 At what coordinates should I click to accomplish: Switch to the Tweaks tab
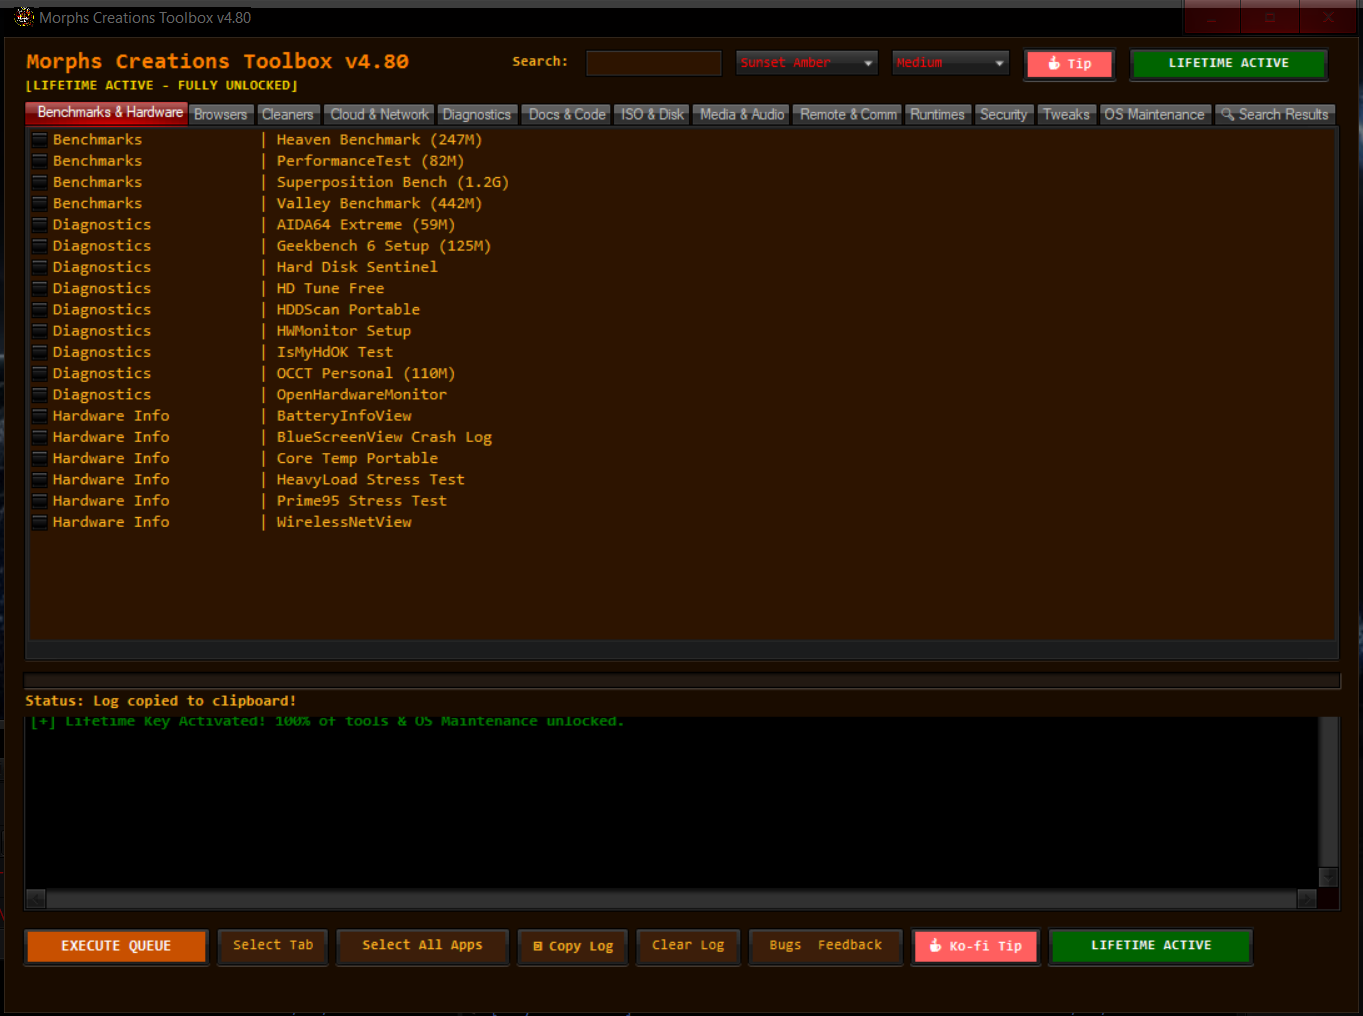(1066, 115)
